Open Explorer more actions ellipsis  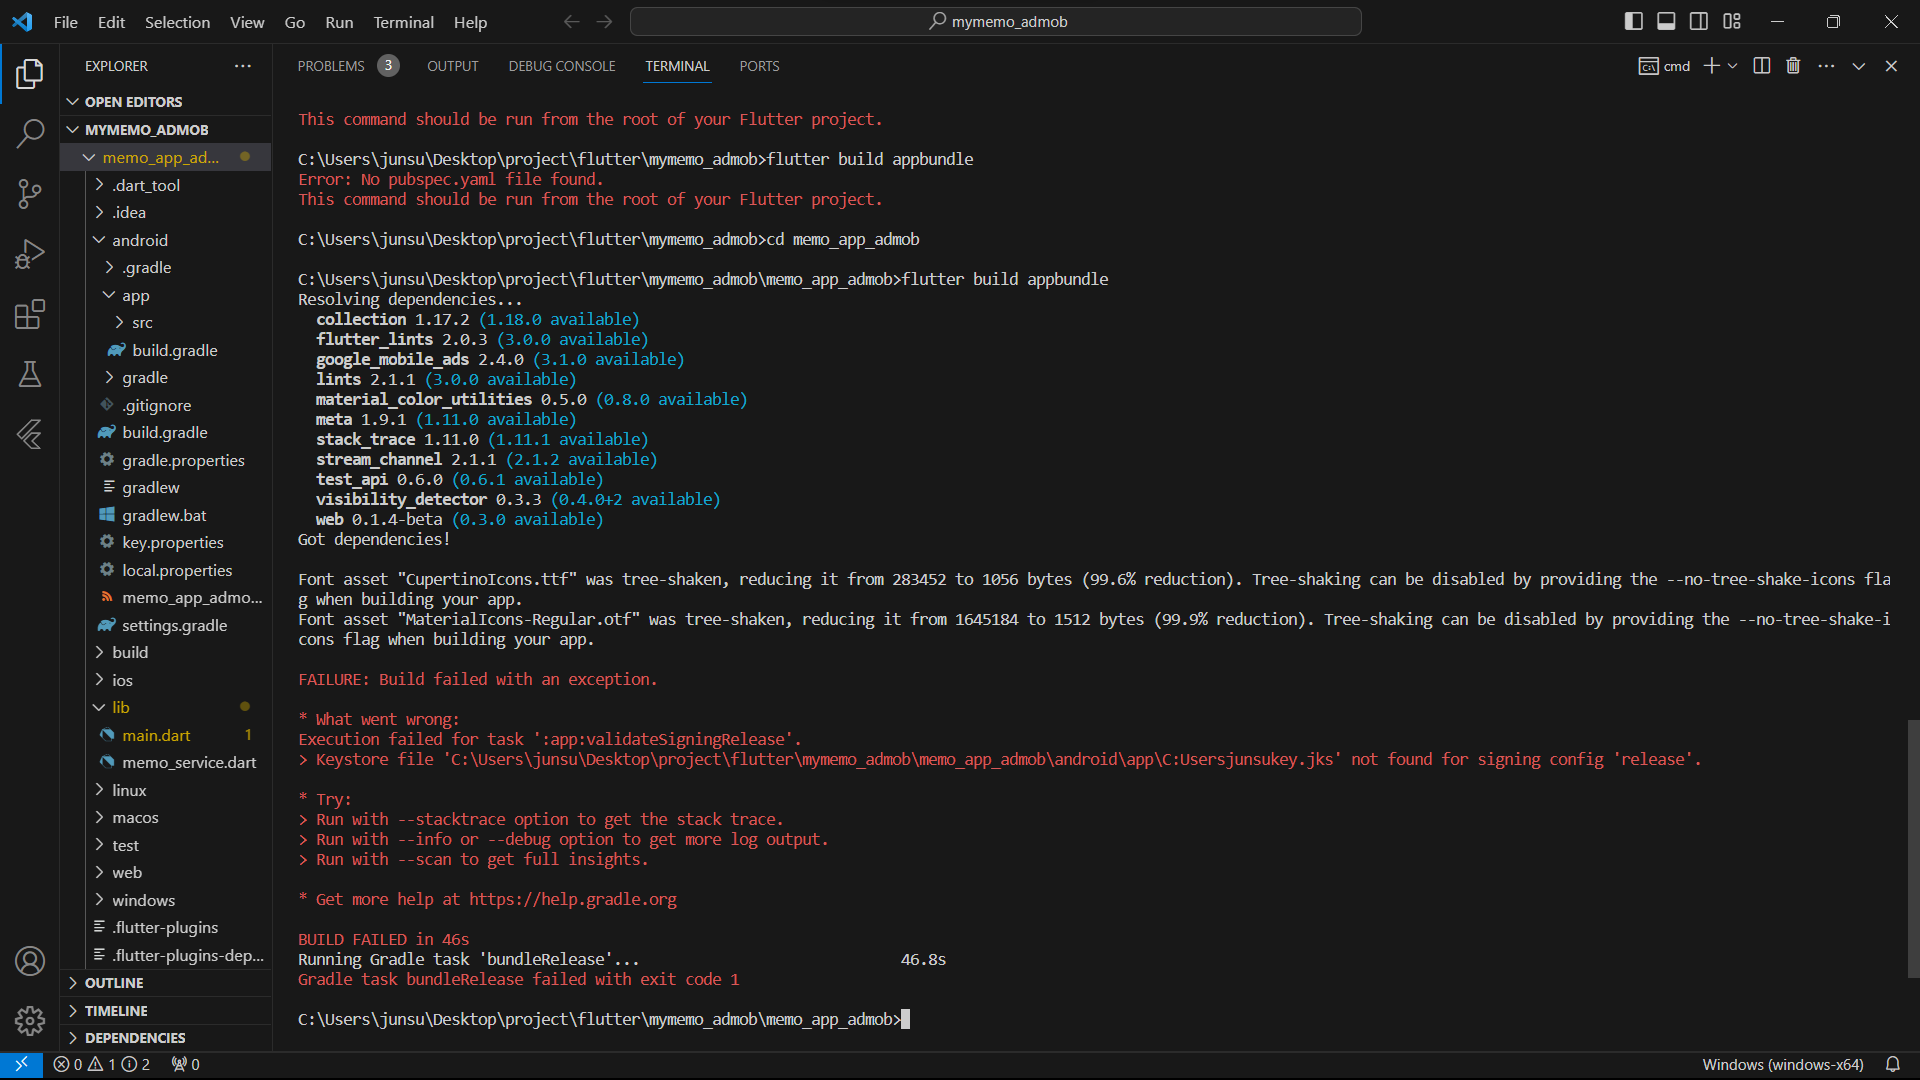[243, 66]
